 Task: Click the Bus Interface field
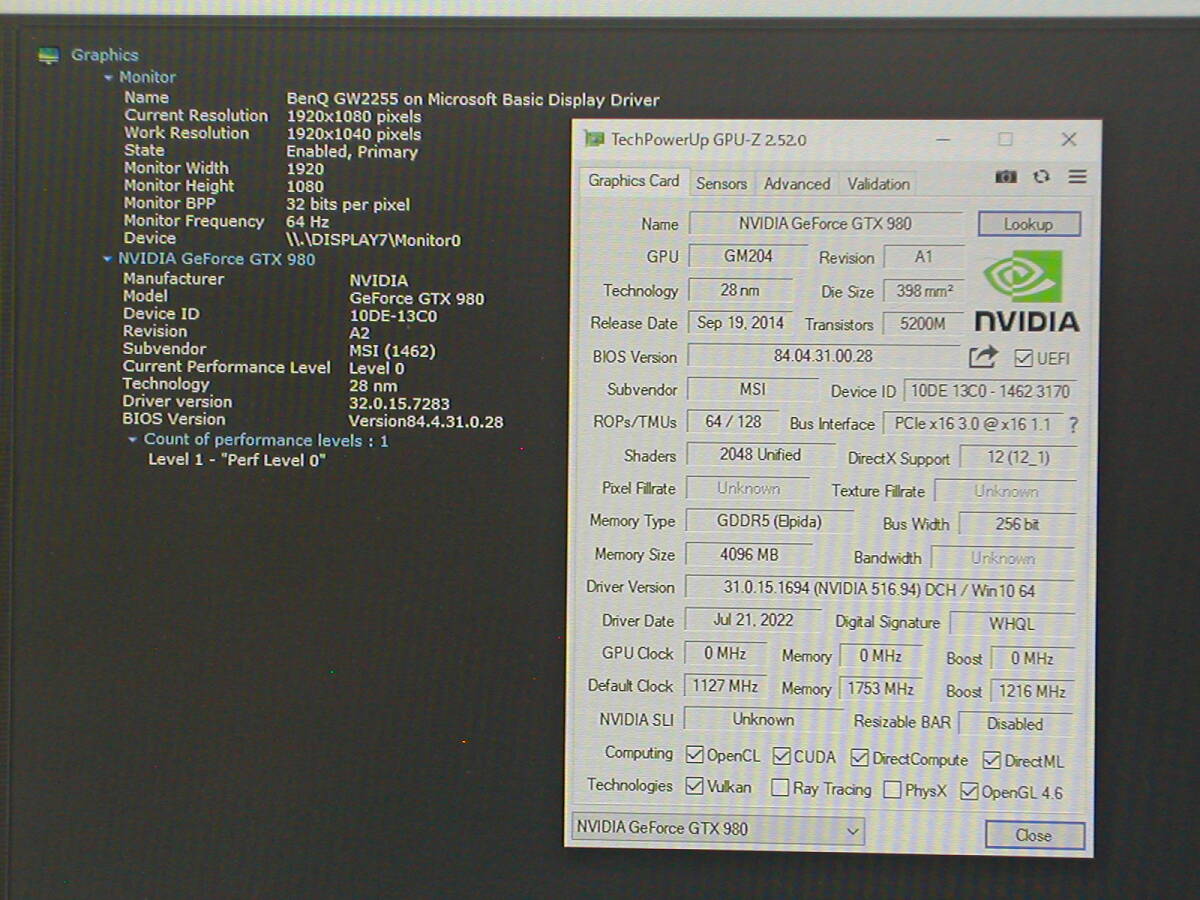click(971, 424)
